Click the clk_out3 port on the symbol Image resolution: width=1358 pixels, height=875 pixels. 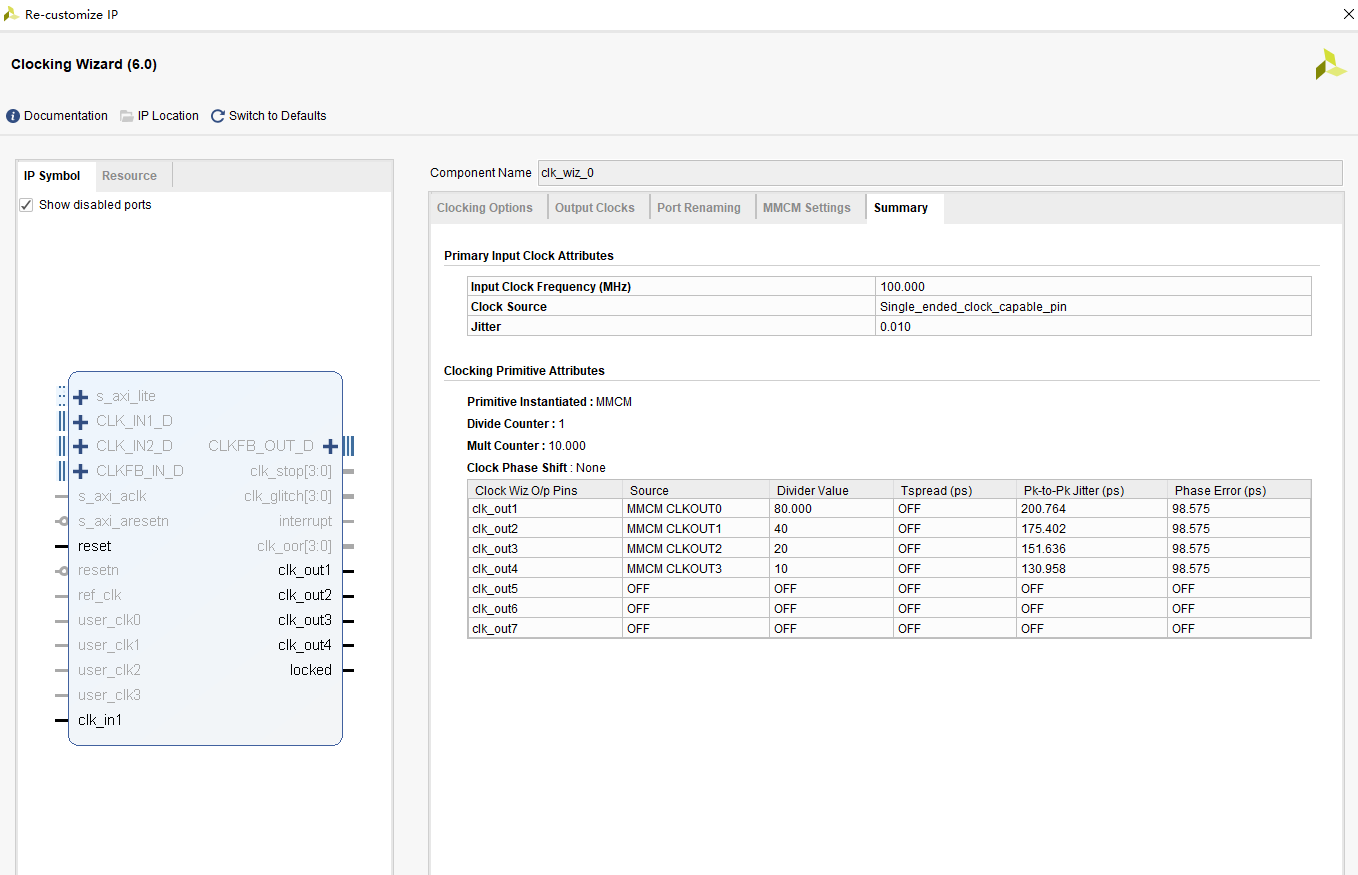pyautogui.click(x=305, y=621)
